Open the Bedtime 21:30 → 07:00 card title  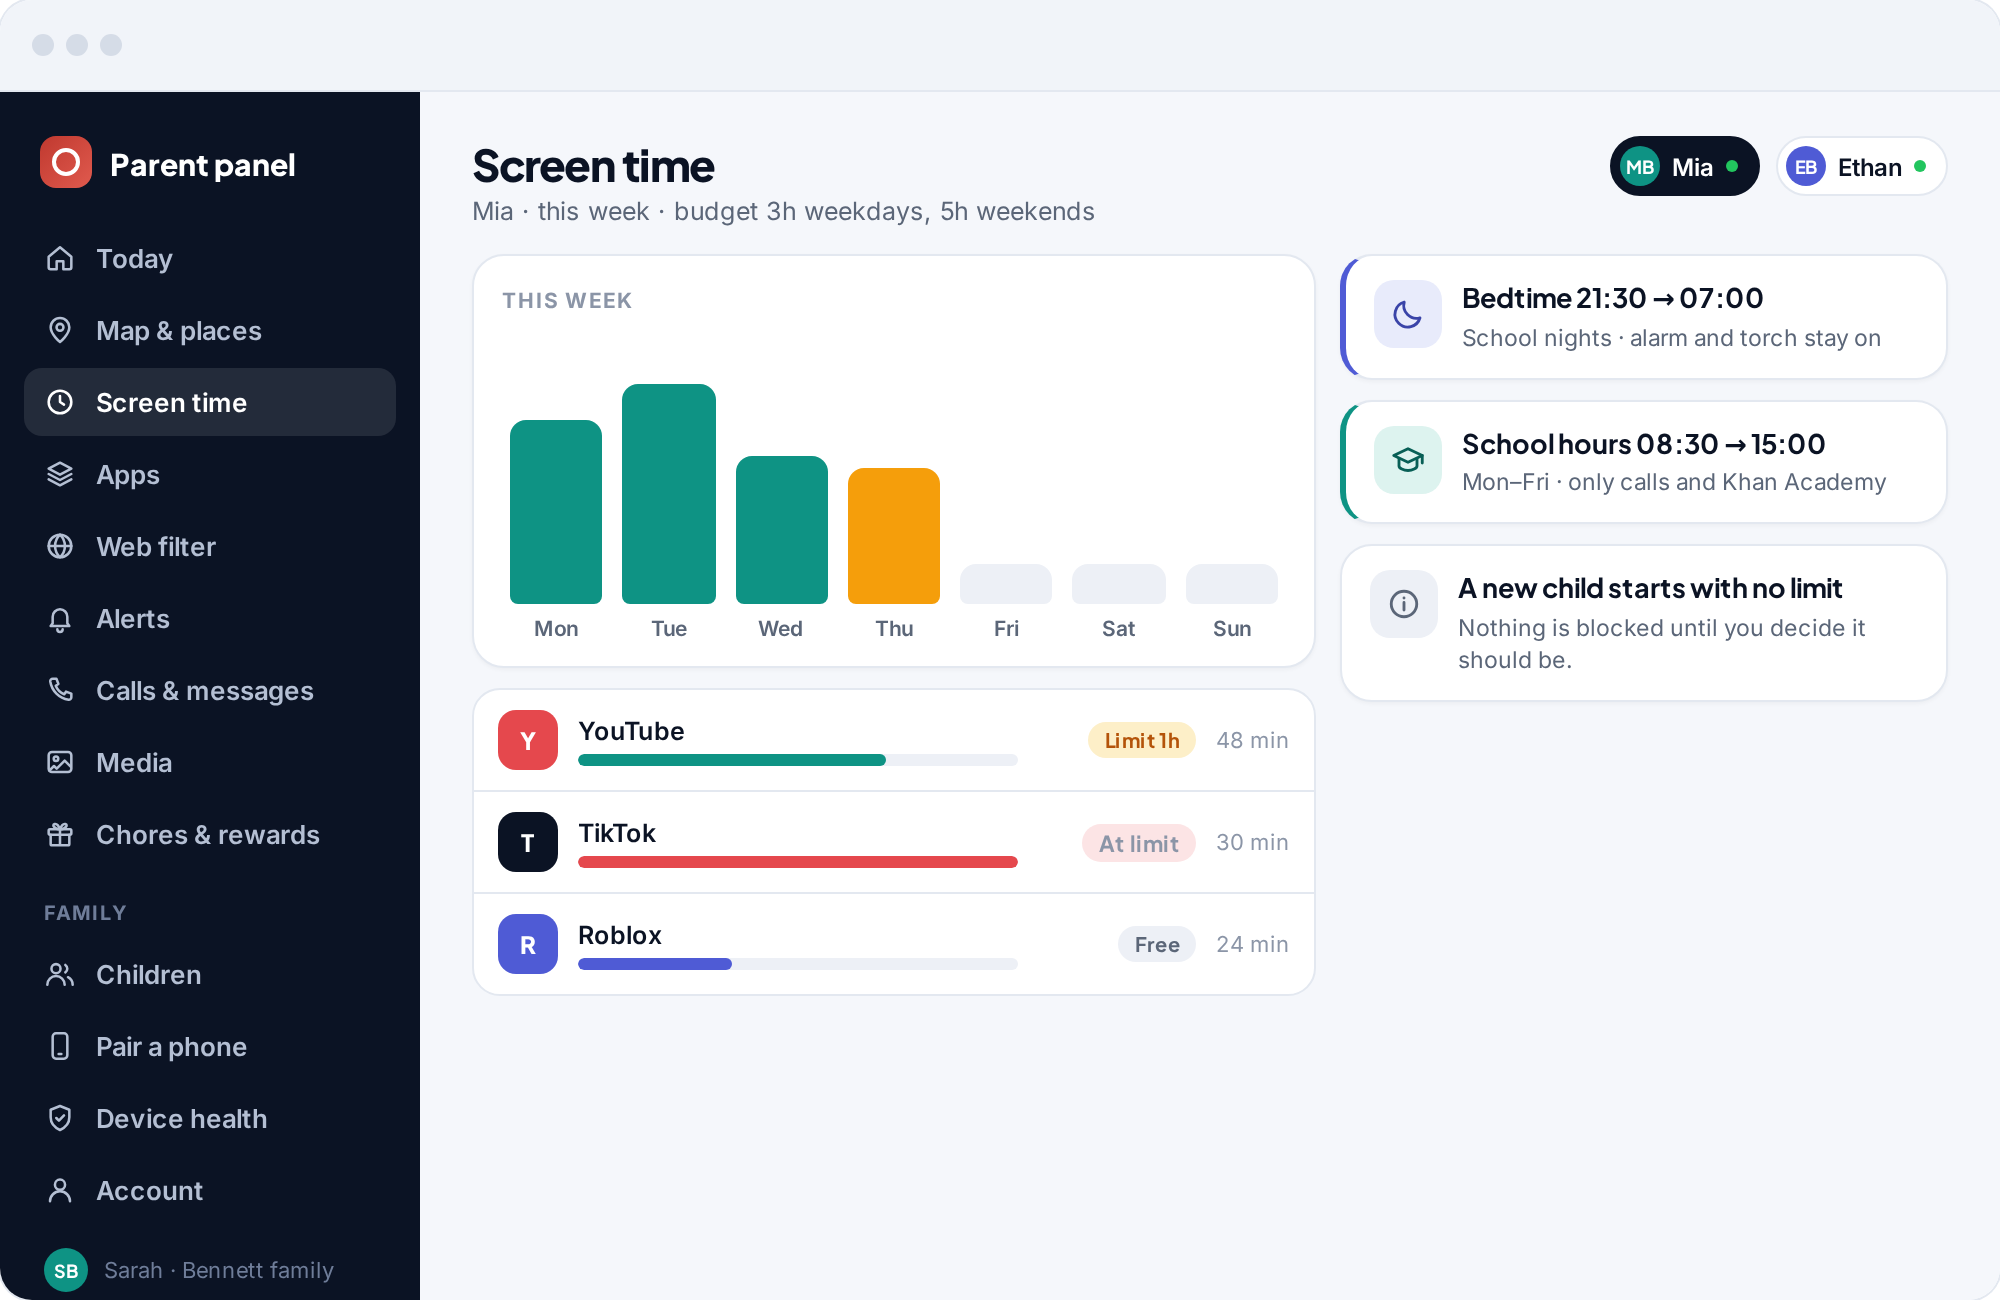point(1612,298)
